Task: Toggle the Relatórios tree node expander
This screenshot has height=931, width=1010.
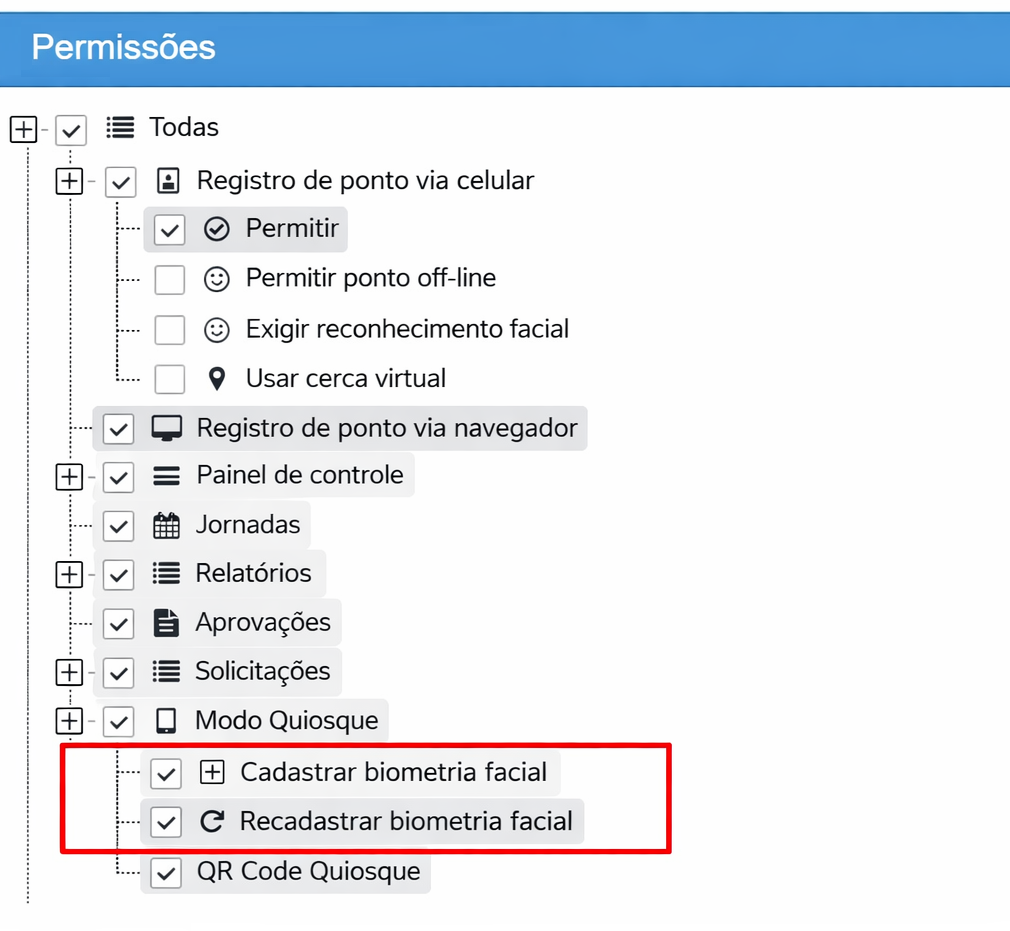Action: (68, 574)
